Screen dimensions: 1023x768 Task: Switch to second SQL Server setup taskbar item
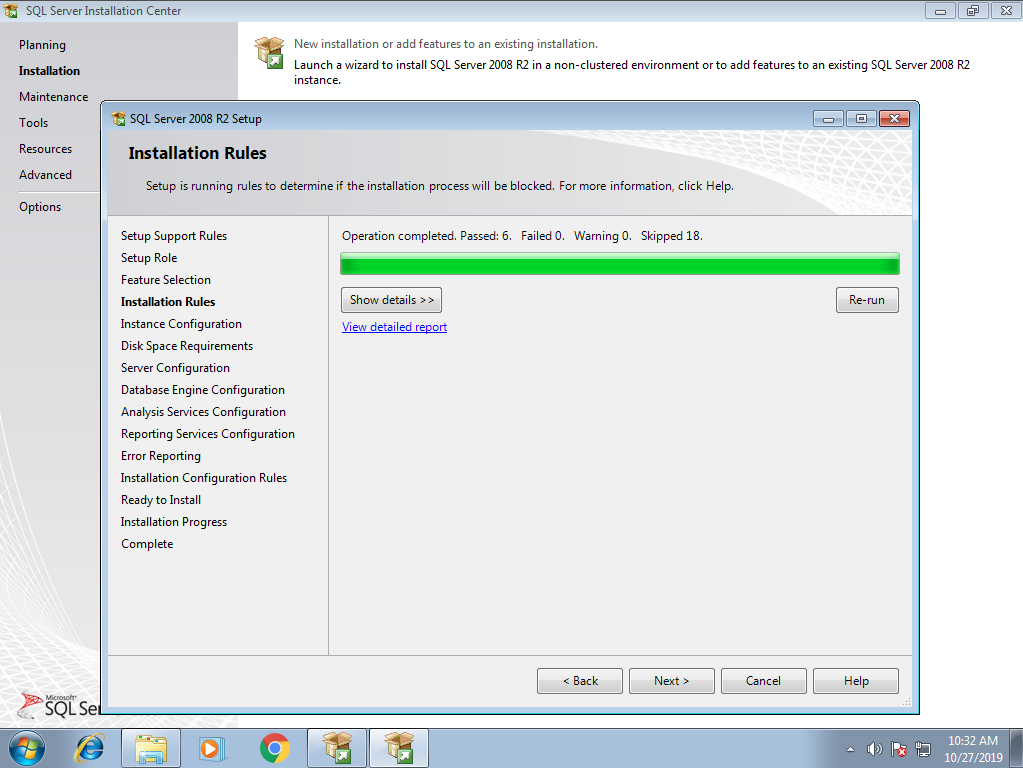pyautogui.click(x=399, y=748)
